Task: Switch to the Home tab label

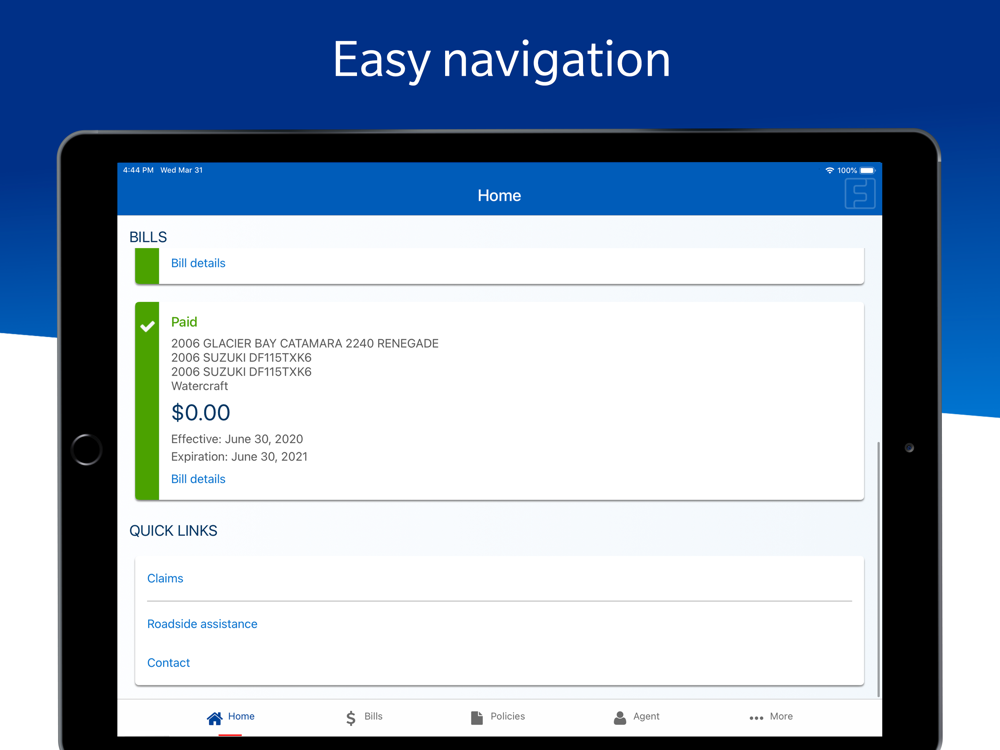Action: click(x=241, y=716)
